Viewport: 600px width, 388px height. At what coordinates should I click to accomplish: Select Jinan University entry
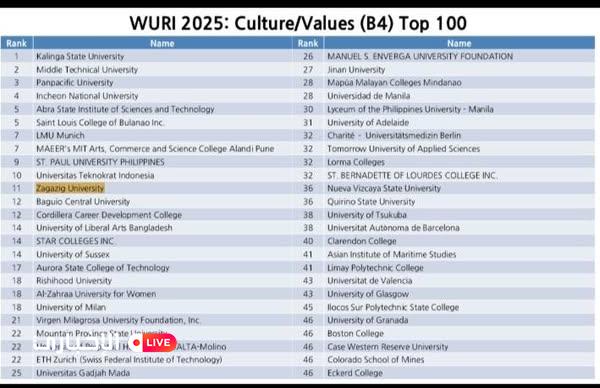point(356,70)
